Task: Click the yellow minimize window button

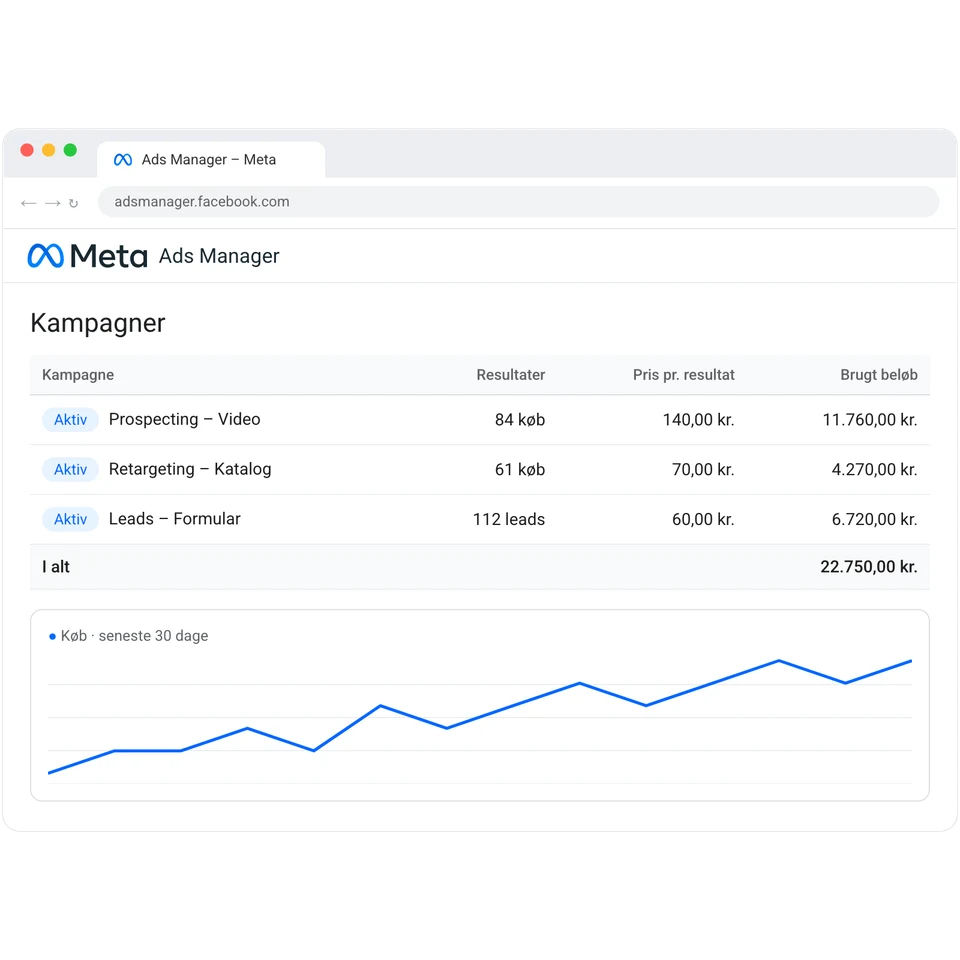Action: [x=48, y=150]
